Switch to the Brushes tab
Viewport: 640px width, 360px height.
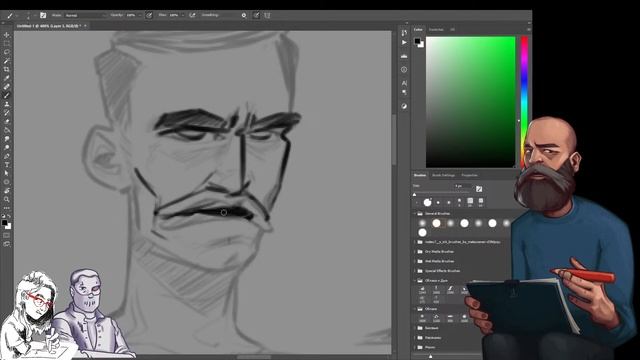(x=420, y=175)
